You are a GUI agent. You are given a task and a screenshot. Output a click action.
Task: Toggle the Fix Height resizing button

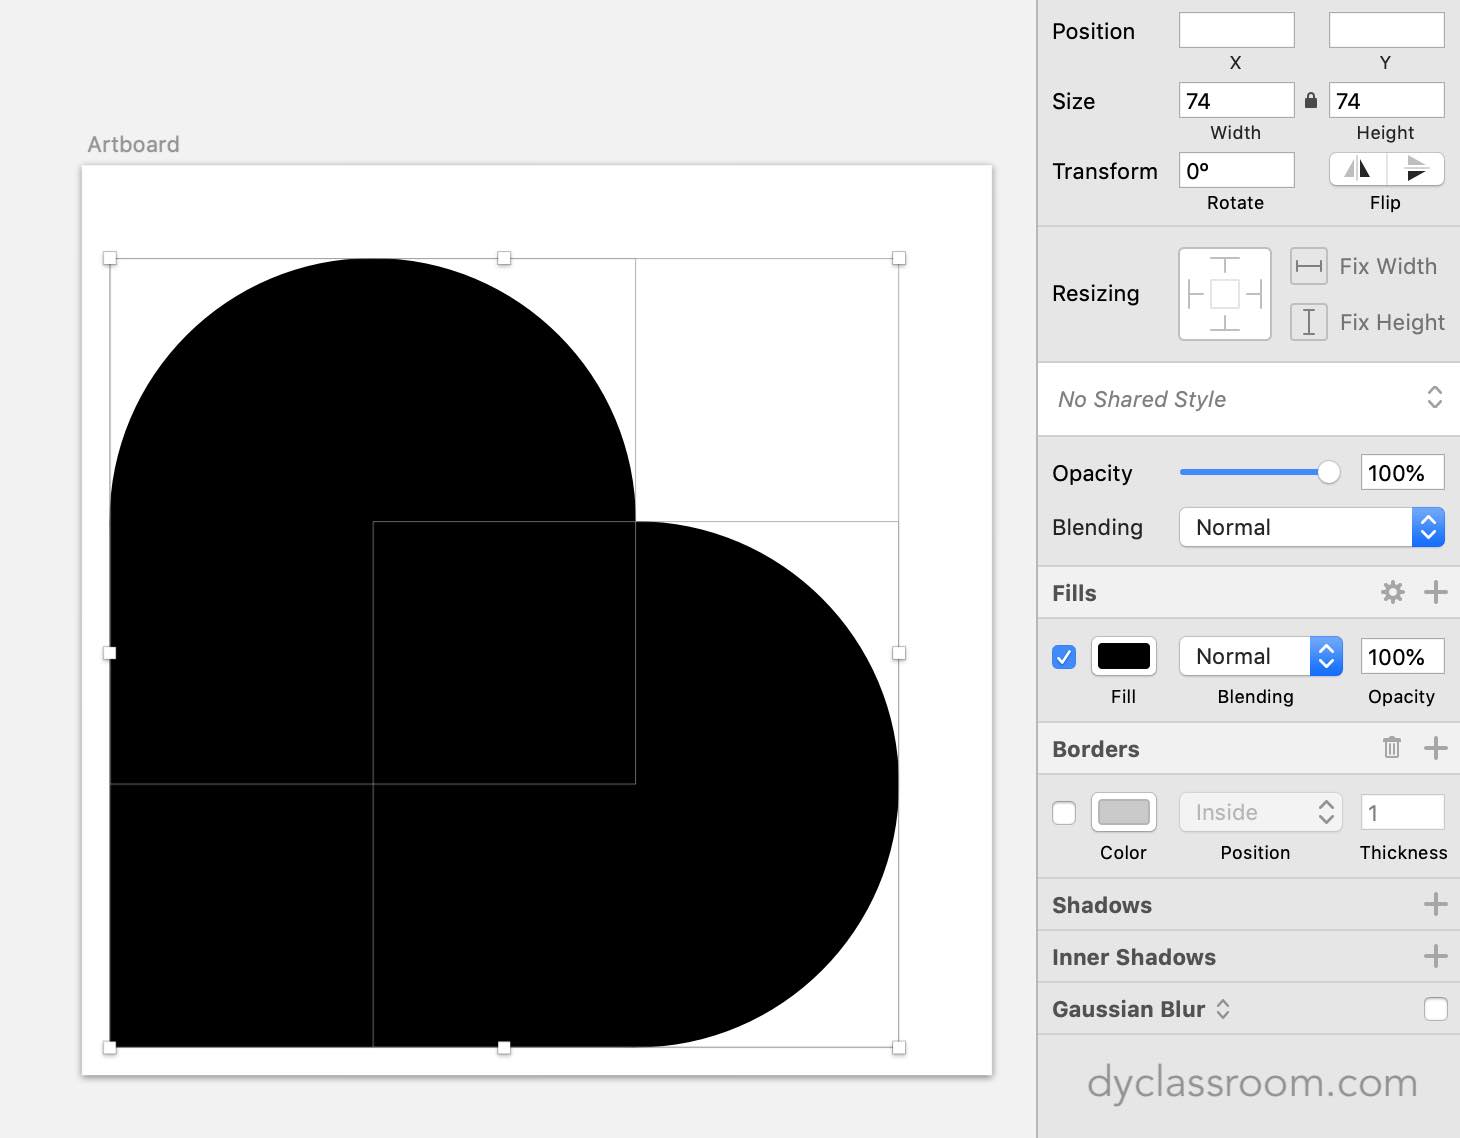point(1308,322)
